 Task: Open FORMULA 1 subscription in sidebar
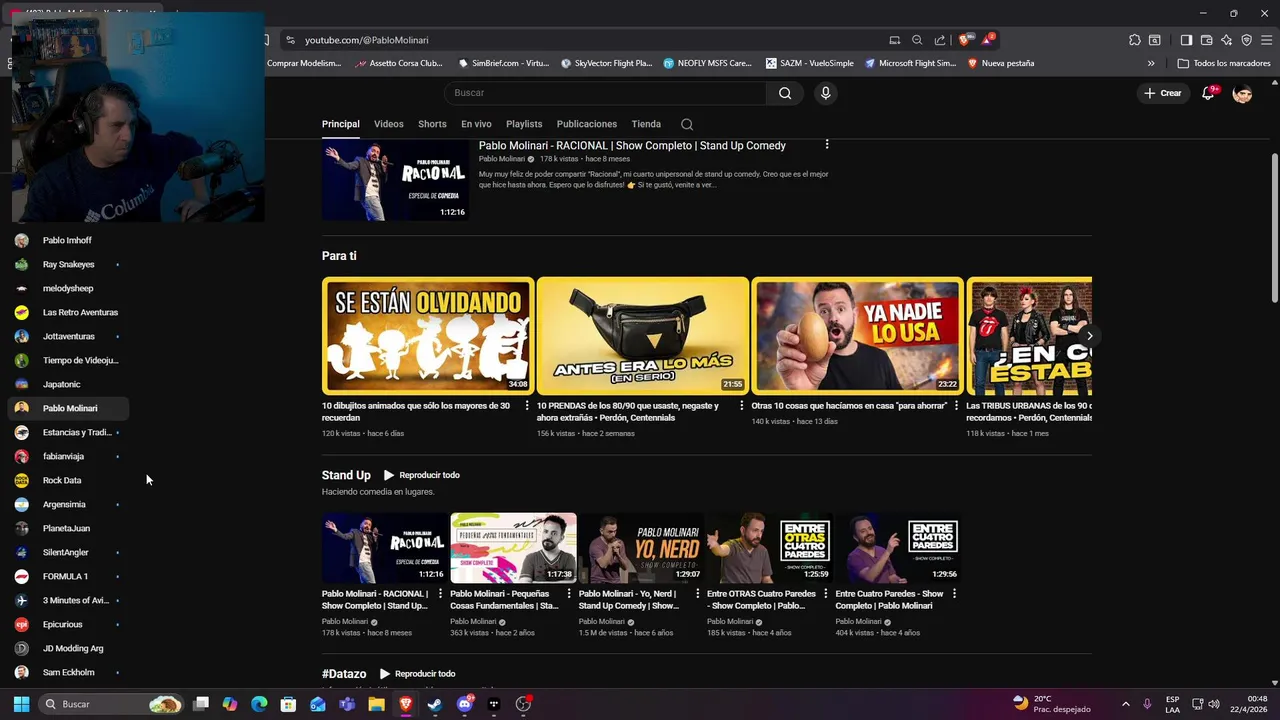[68, 576]
